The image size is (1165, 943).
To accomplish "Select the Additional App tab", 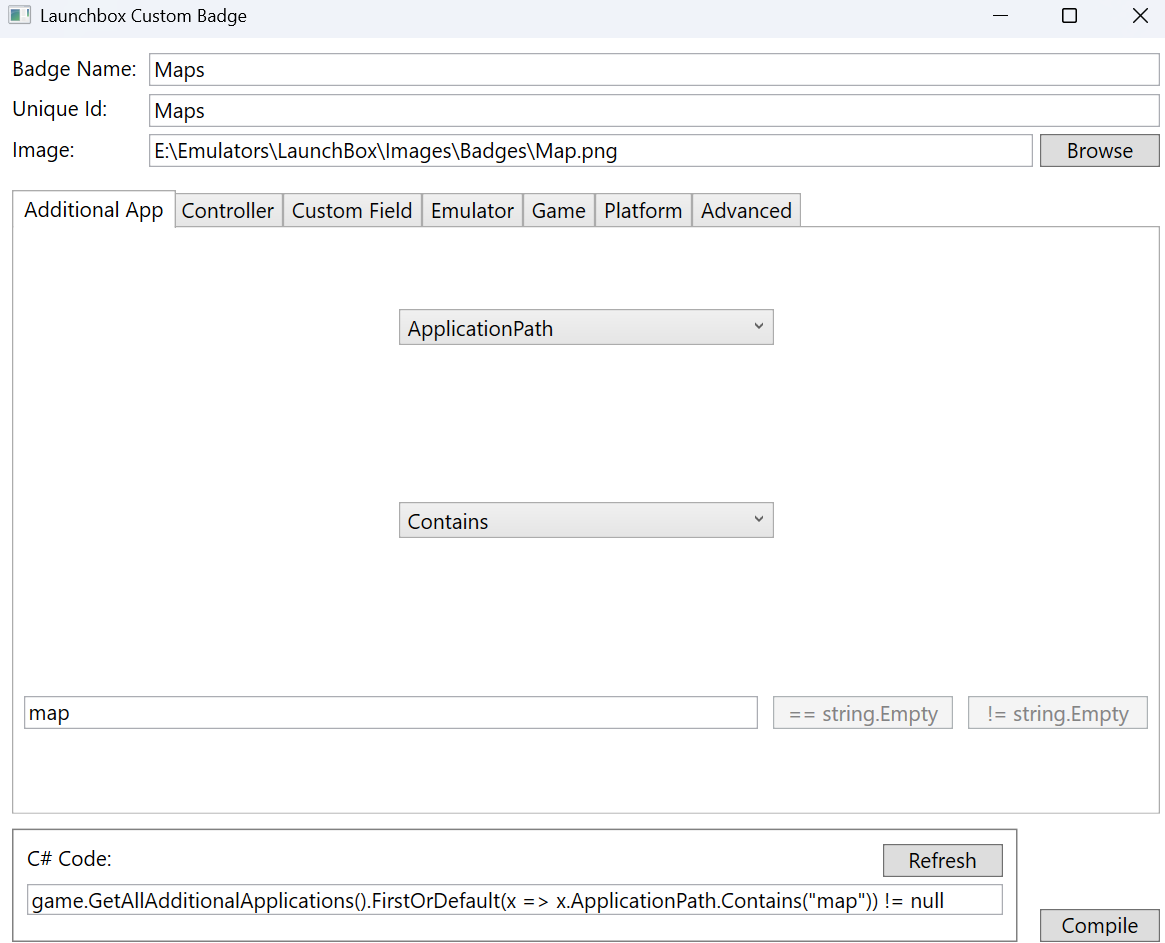I will (94, 210).
